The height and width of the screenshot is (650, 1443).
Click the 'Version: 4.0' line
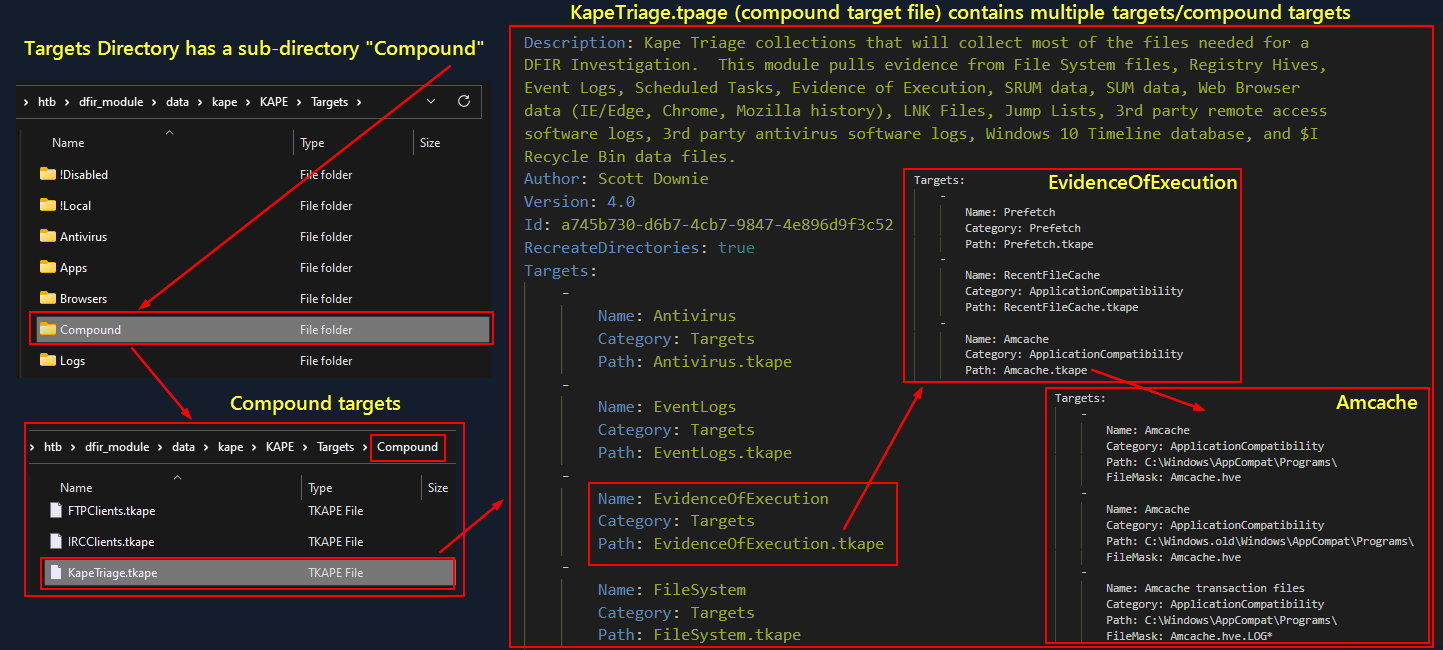[579, 202]
